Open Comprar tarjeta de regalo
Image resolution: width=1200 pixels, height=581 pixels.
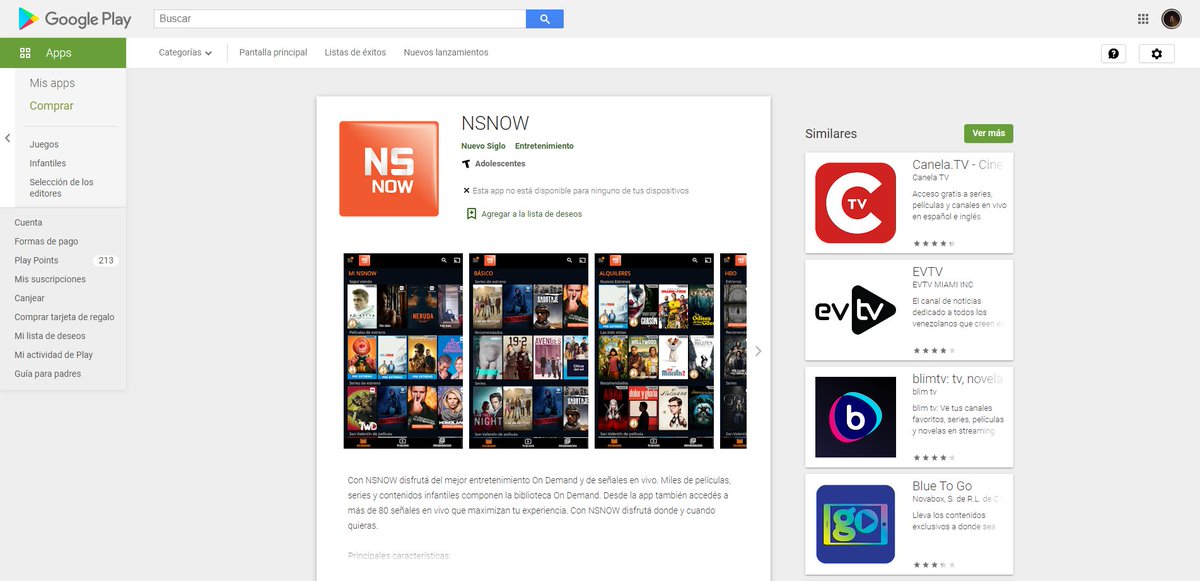tap(64, 317)
